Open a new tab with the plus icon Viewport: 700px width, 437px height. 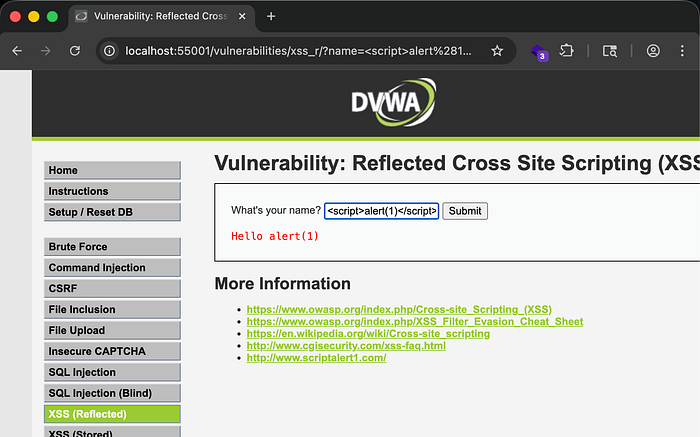(x=271, y=17)
